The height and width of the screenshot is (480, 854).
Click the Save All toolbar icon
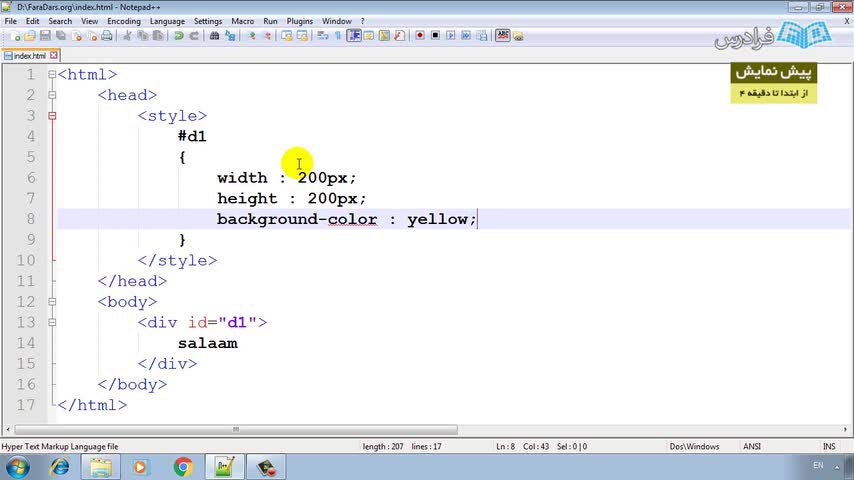pos(60,36)
